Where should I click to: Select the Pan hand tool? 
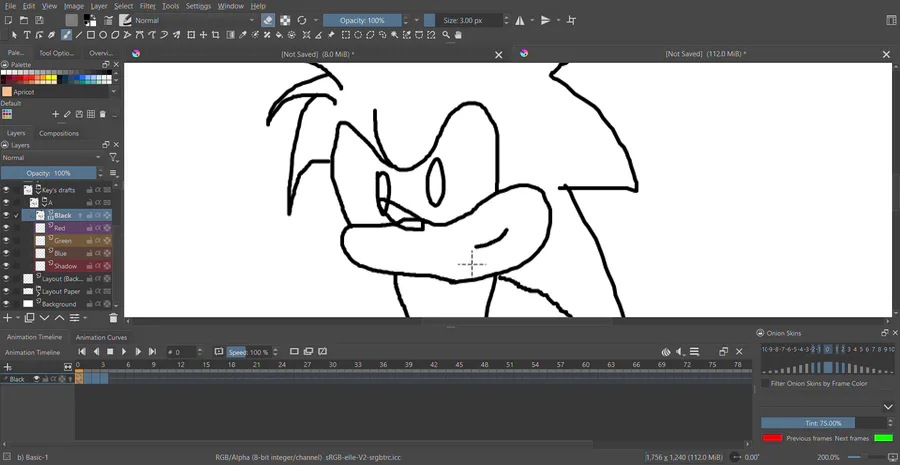pyautogui.click(x=458, y=35)
